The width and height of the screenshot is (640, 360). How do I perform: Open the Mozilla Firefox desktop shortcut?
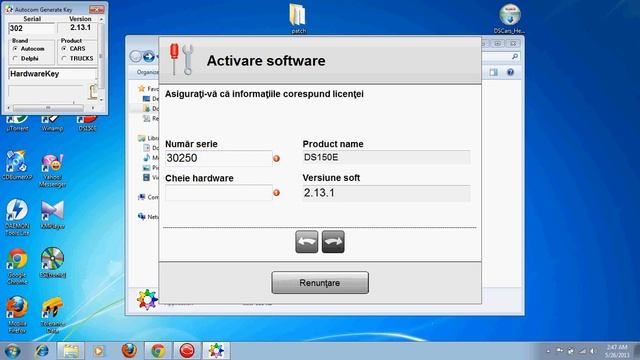coord(17,314)
